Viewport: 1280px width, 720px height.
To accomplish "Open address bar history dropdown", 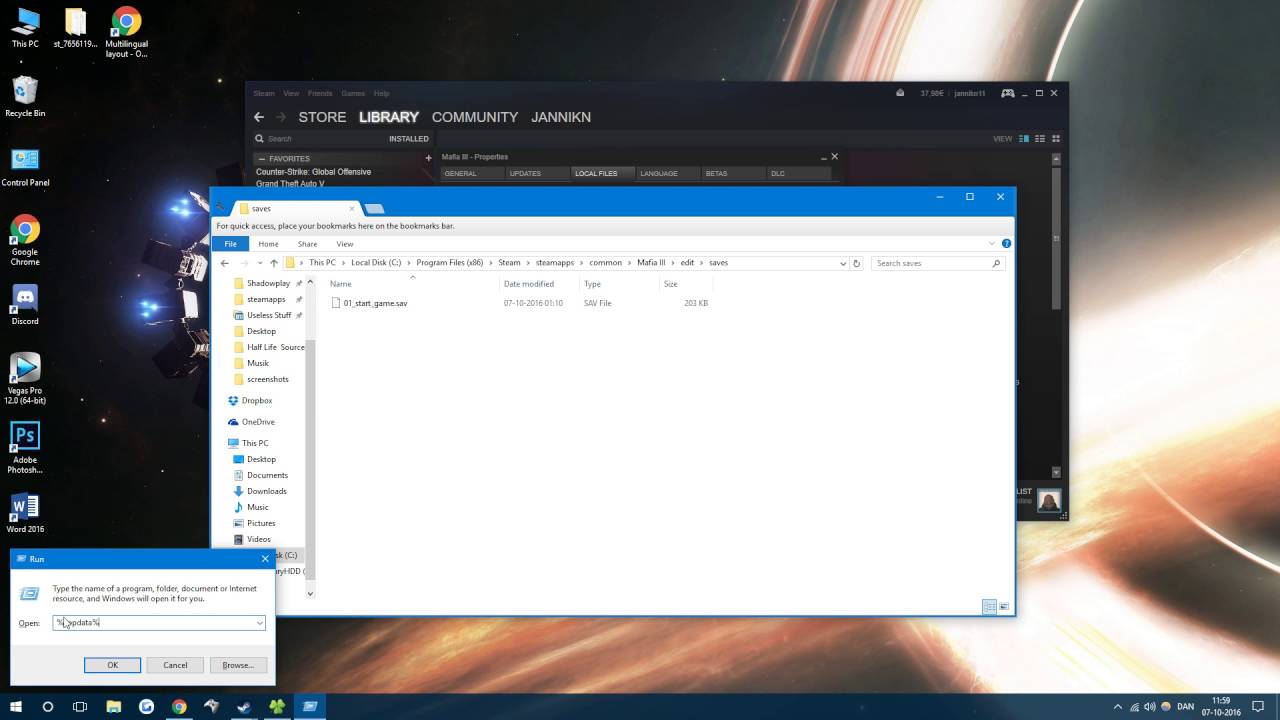I will 843,263.
